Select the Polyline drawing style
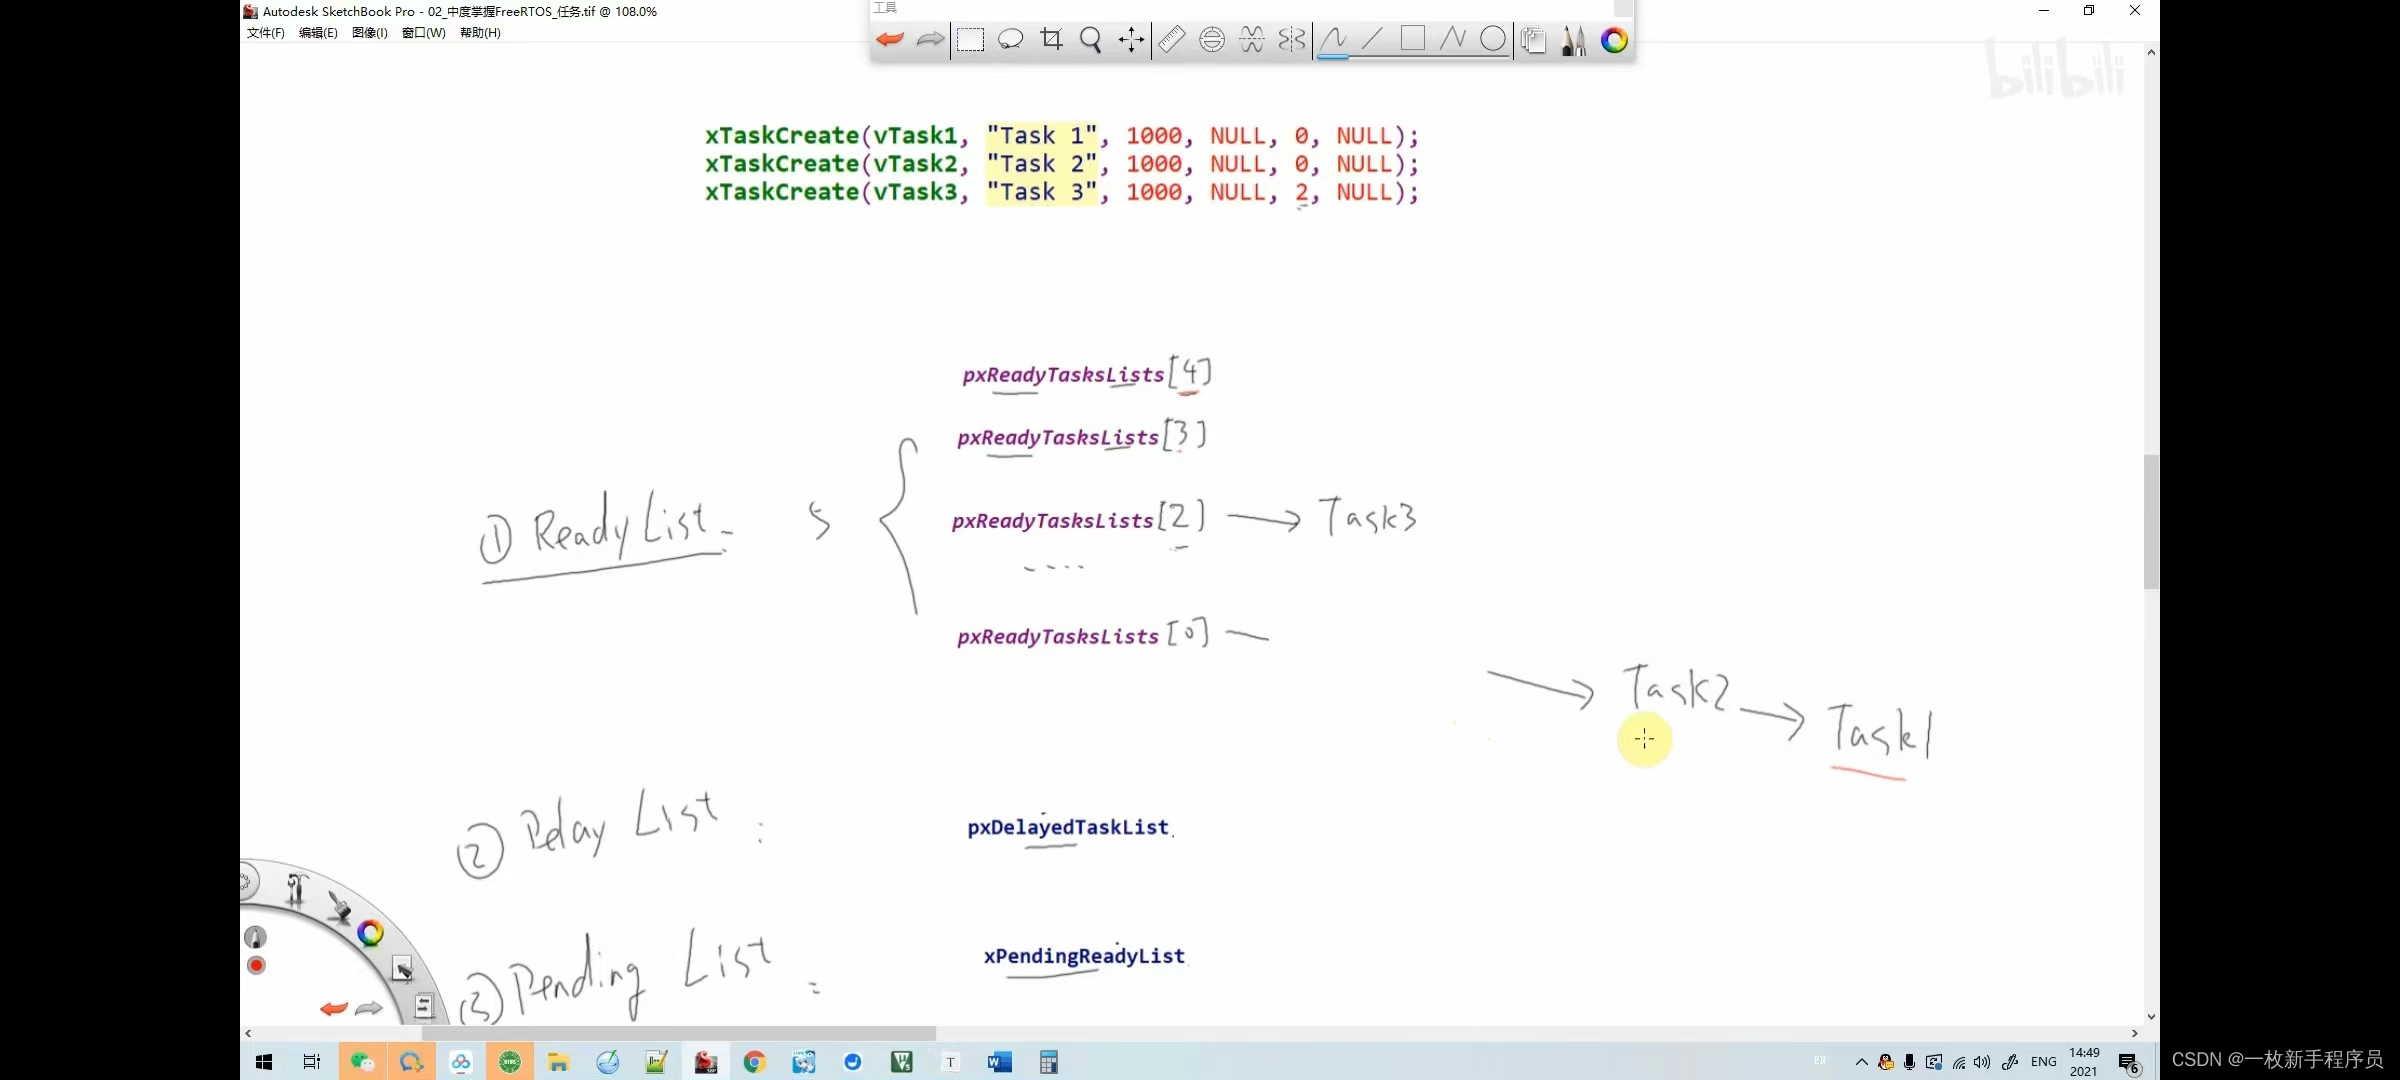The height and width of the screenshot is (1080, 2400). 1453,40
